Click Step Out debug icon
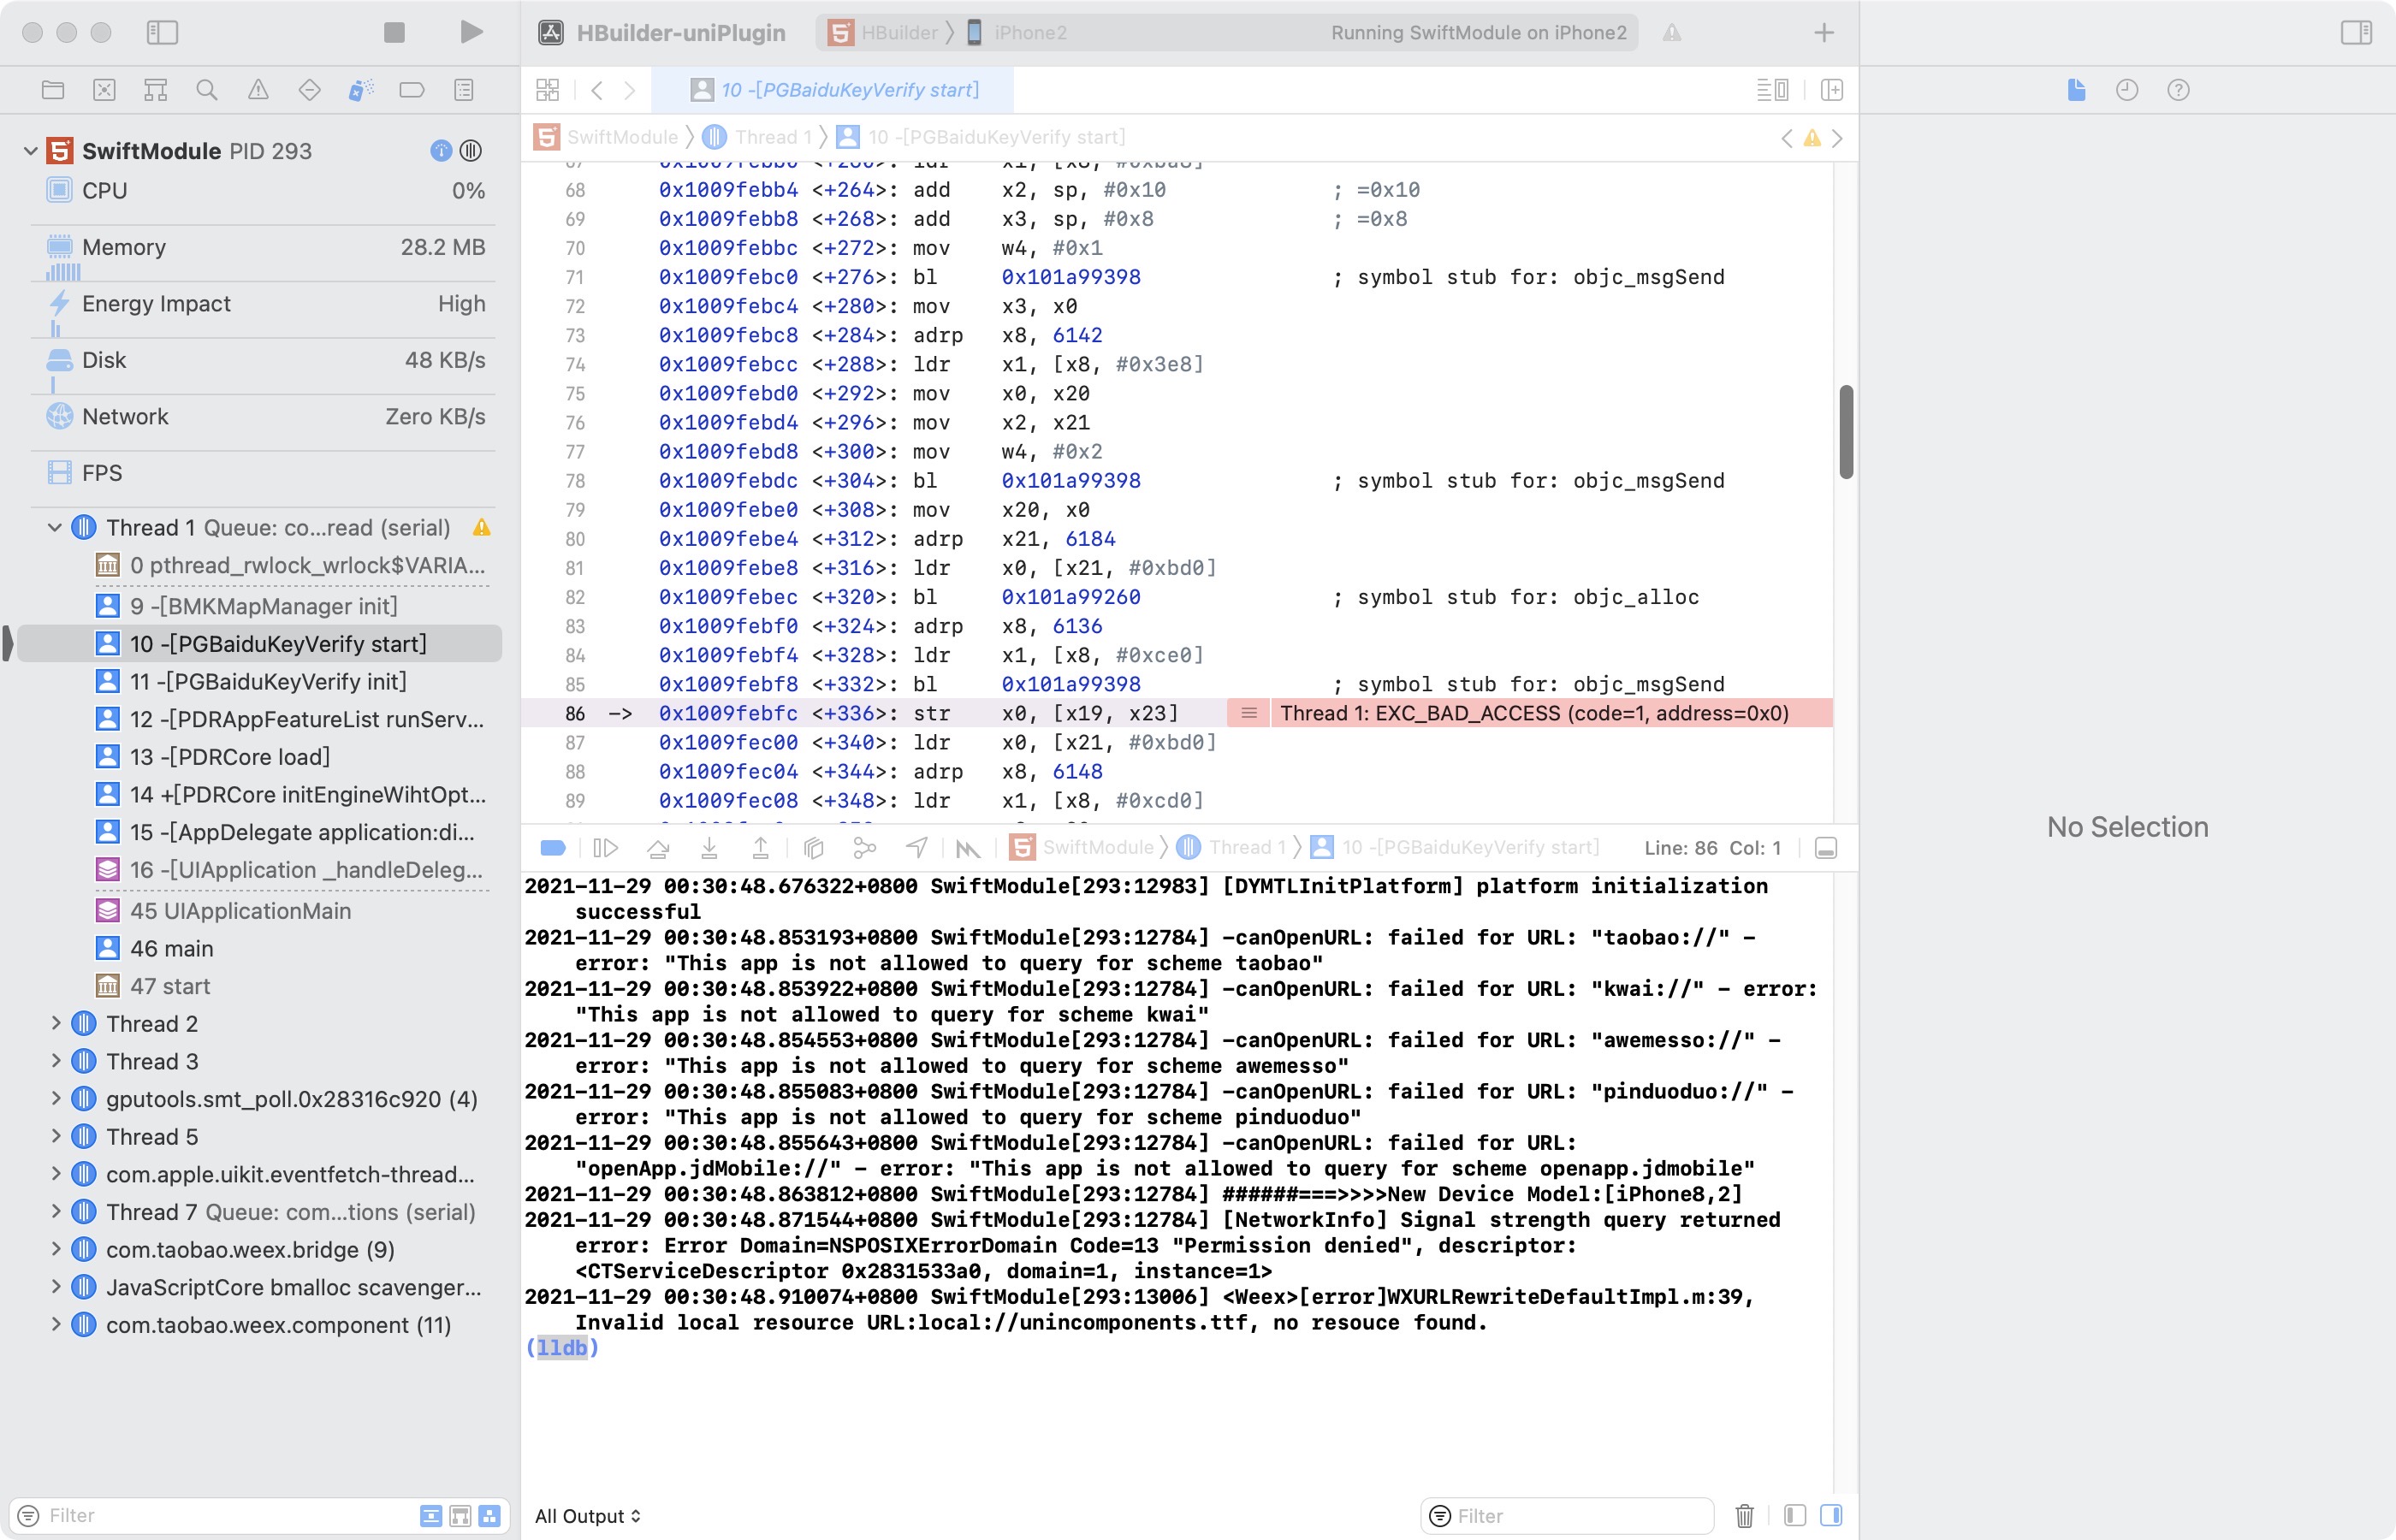Image resolution: width=2396 pixels, height=1540 pixels. (760, 848)
